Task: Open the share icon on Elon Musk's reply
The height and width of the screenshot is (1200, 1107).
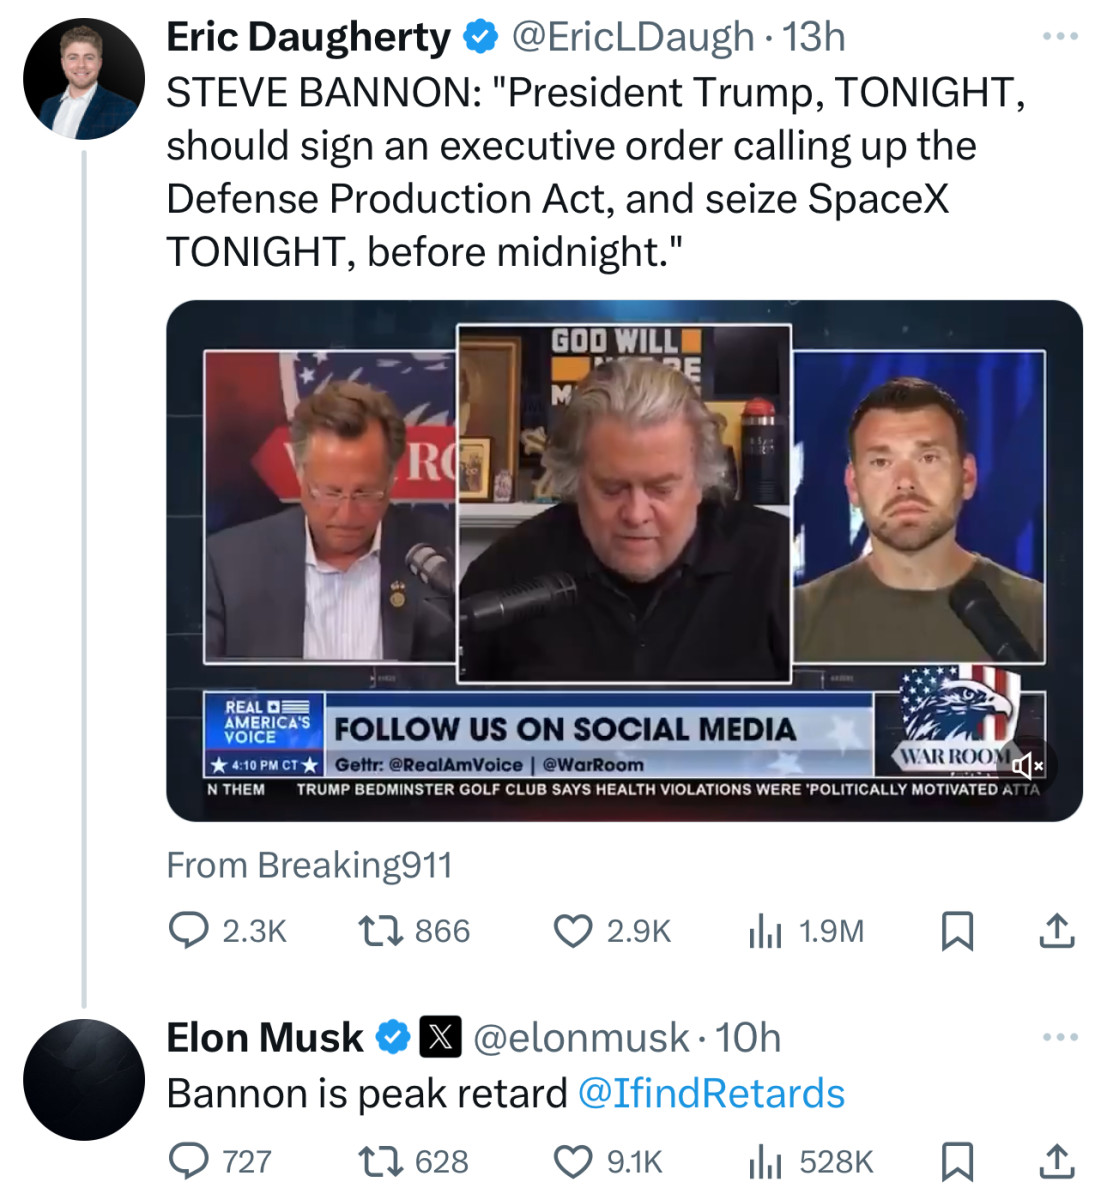Action: click(1055, 1161)
